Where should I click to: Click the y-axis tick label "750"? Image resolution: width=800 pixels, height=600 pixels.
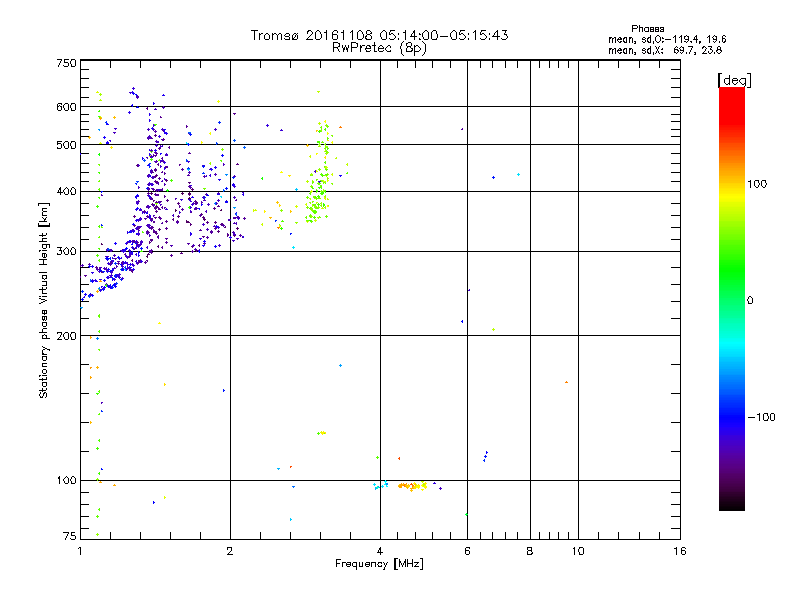pyautogui.click(x=66, y=63)
